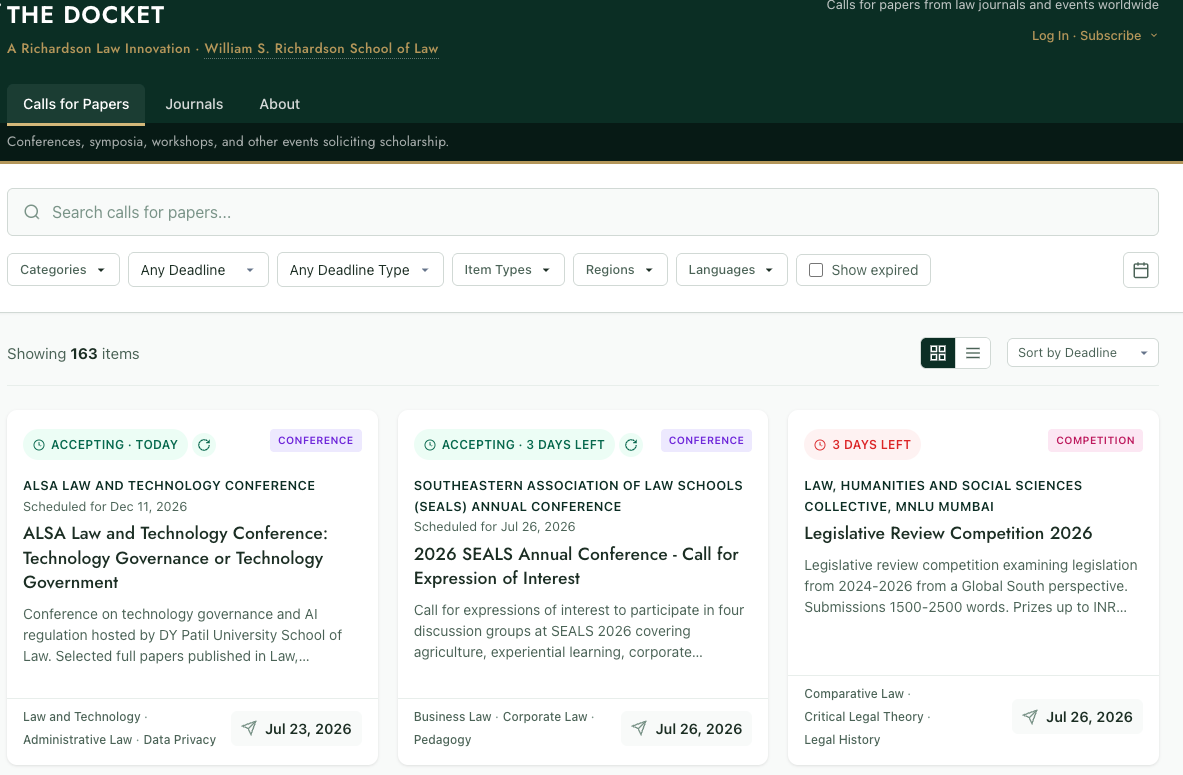Click clock icon in Accepting 3 Days Left badge

(x=430, y=445)
